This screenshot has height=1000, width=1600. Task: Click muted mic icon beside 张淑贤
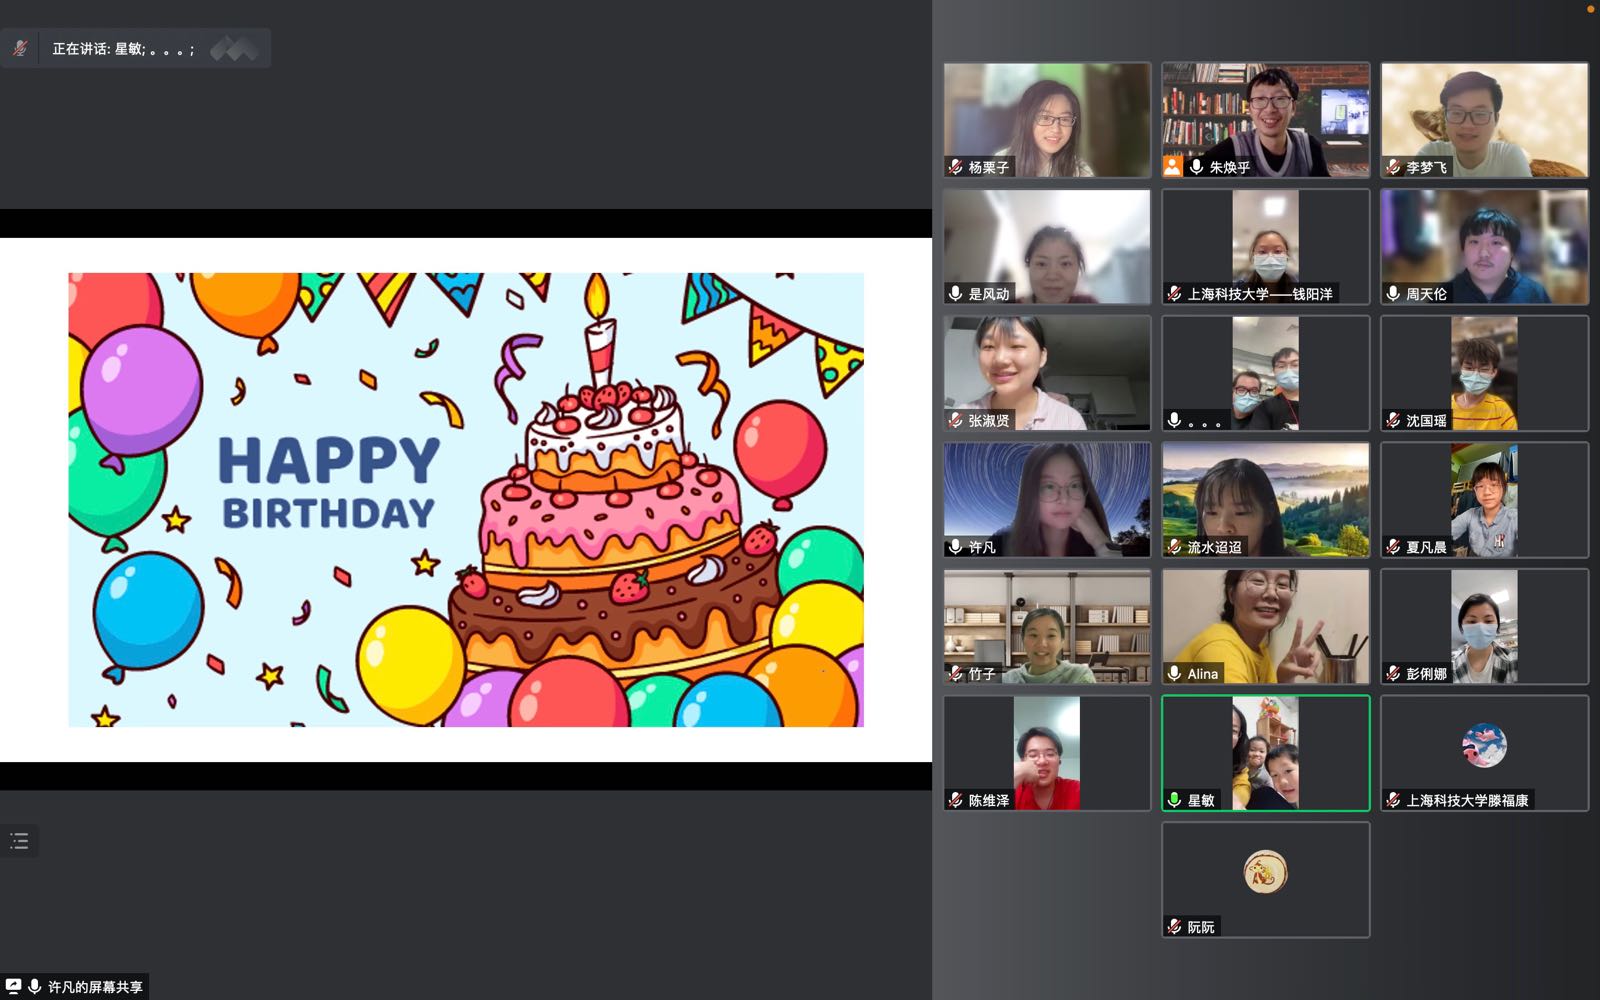[956, 420]
